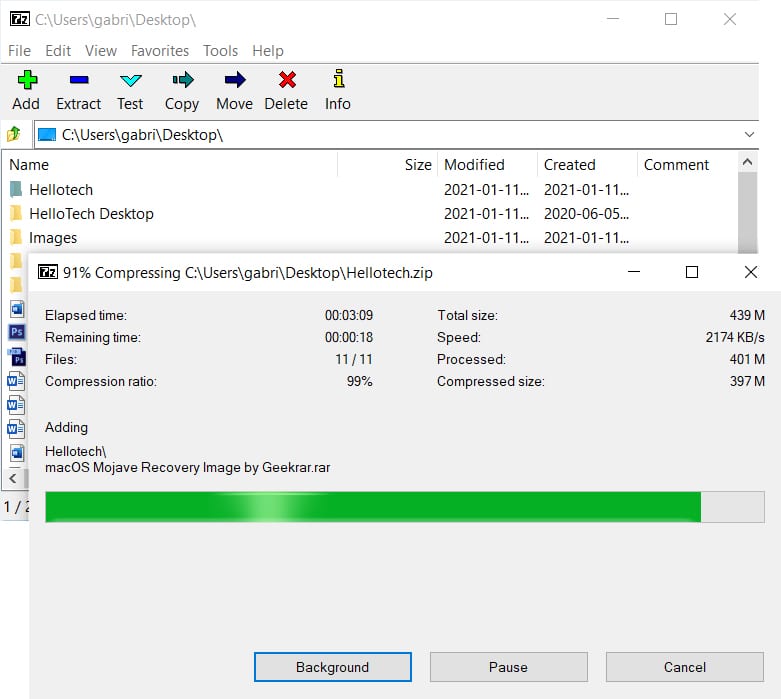
Task: Click the Extract toolbar icon
Action: [79, 80]
